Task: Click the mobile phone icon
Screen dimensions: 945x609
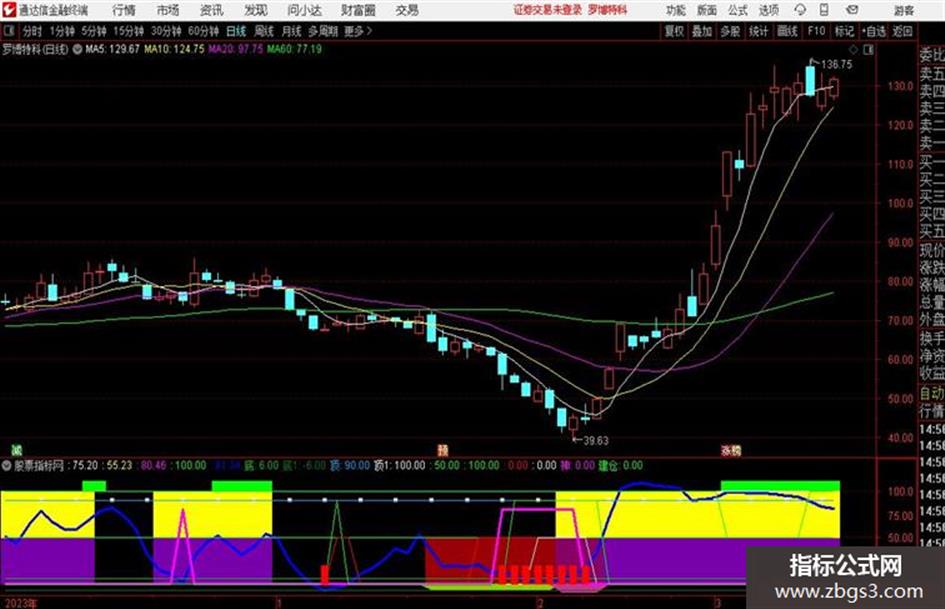Action: point(824,10)
